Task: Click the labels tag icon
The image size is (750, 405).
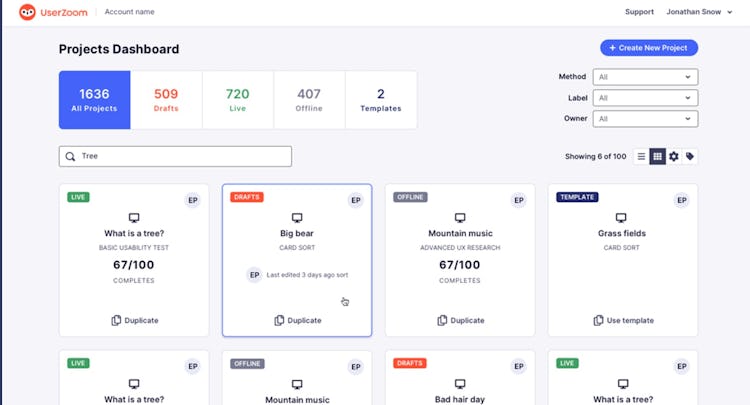Action: pyautogui.click(x=690, y=156)
